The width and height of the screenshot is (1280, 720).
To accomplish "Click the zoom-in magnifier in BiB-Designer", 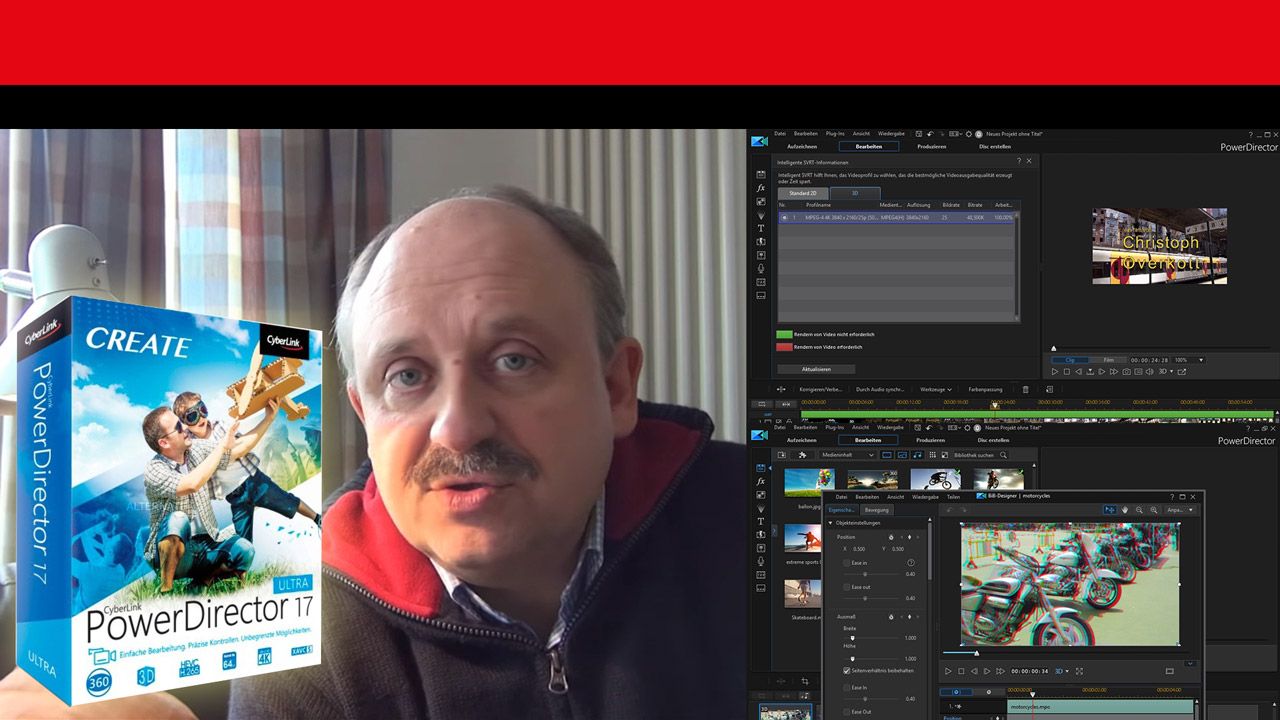I will tap(1154, 510).
